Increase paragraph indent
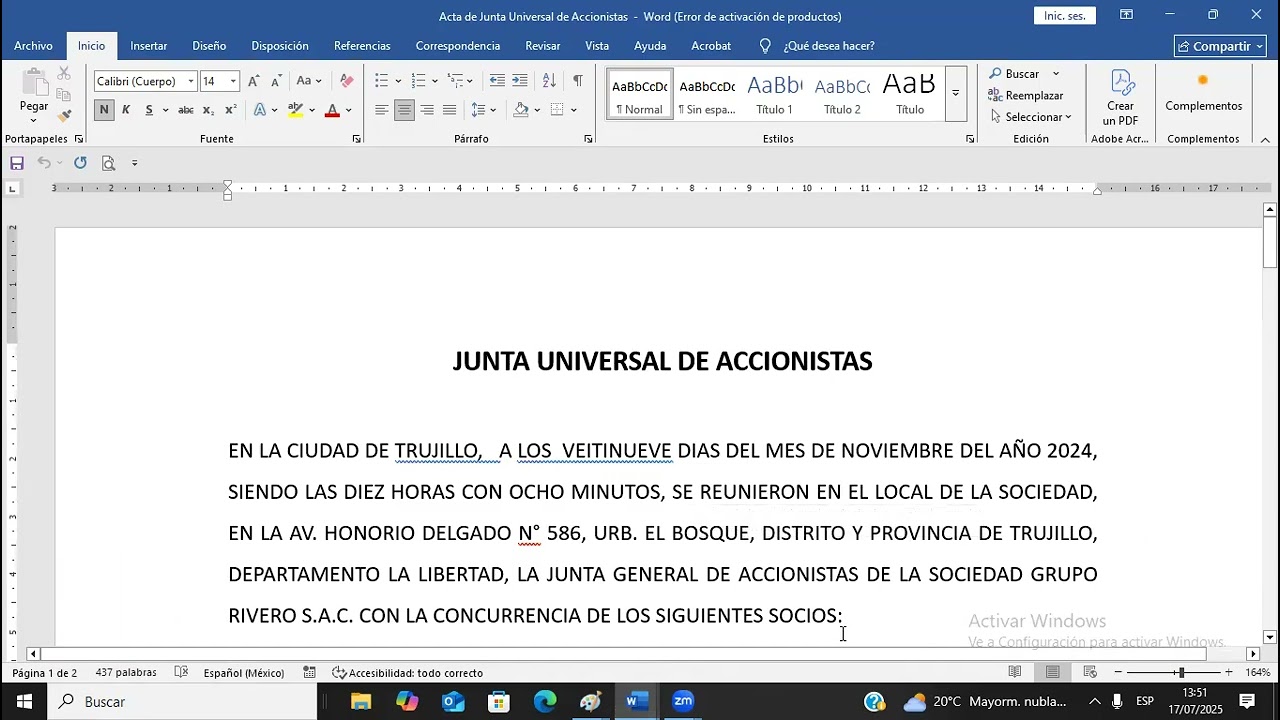 coord(520,81)
